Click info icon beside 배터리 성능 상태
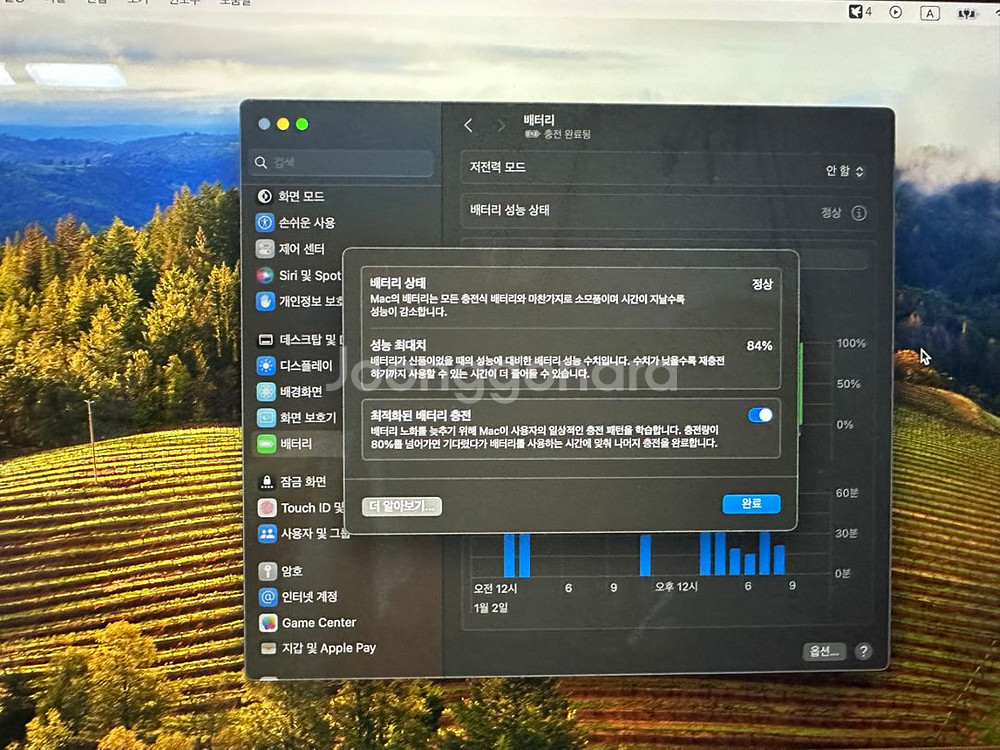 [x=858, y=213]
